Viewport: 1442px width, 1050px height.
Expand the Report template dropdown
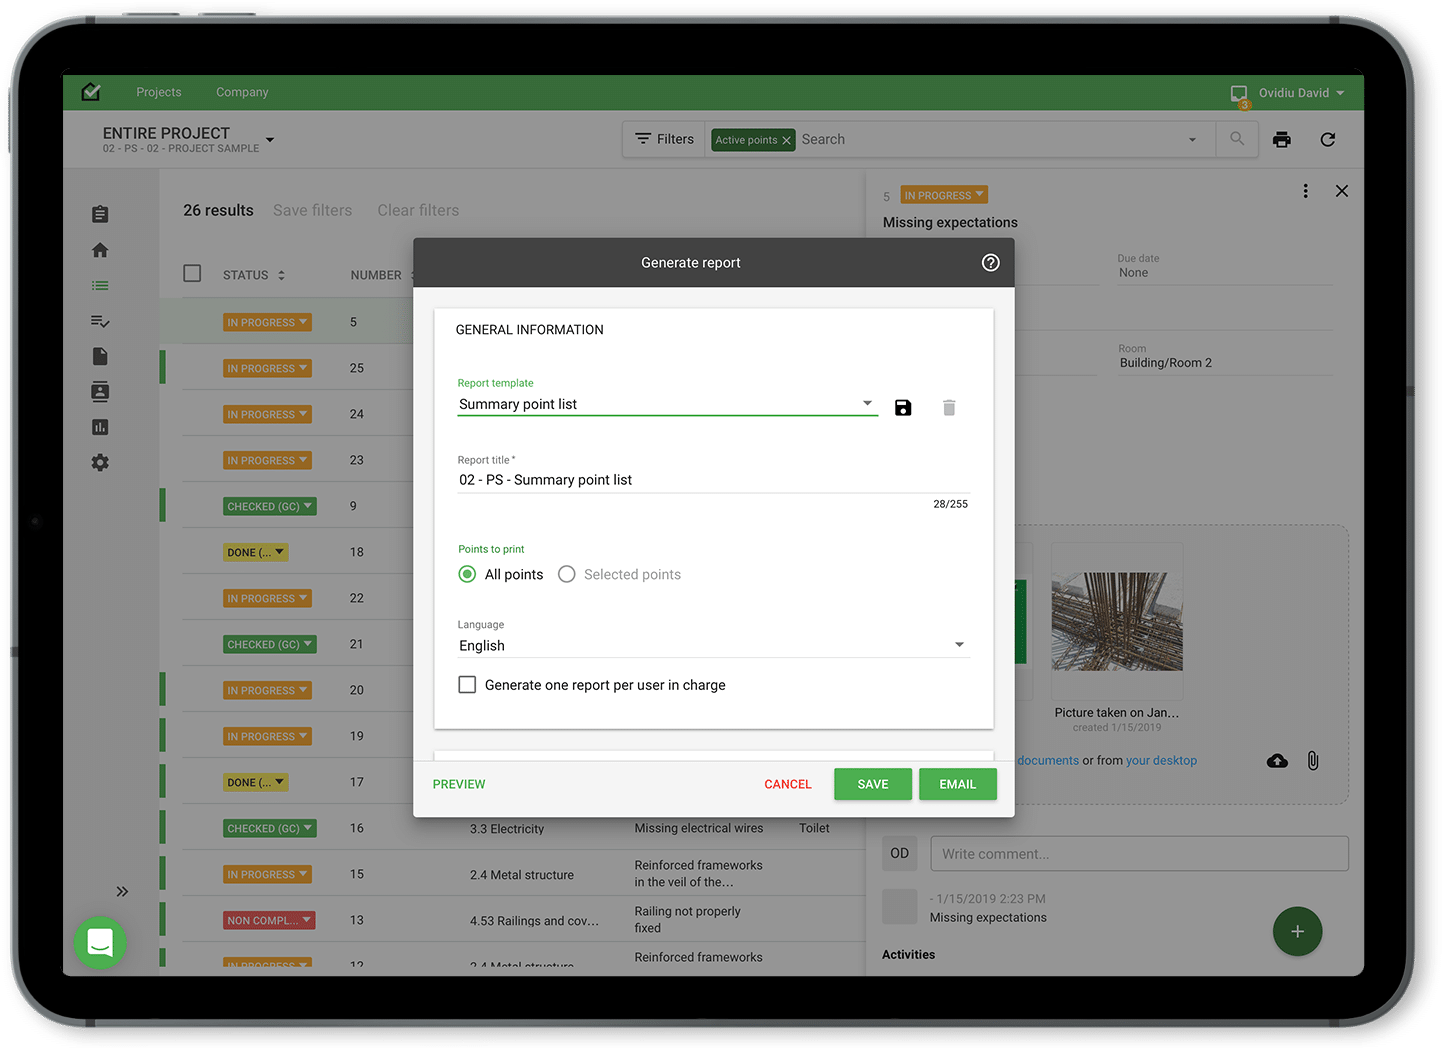866,404
